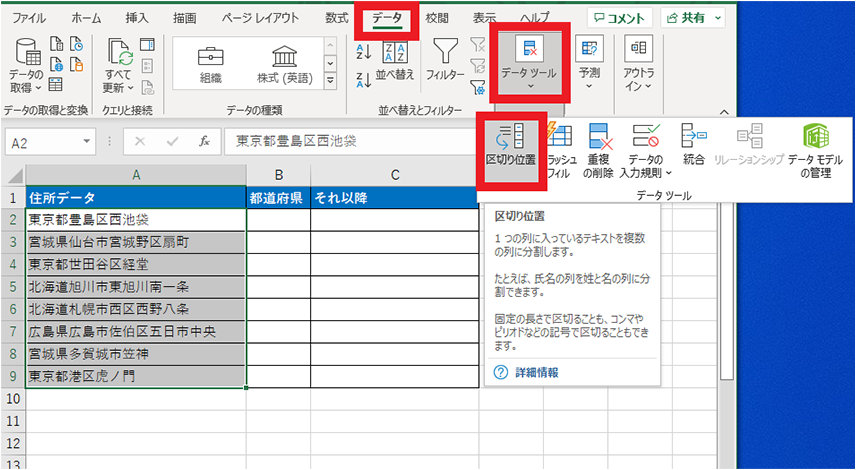Click the cancel X in formula bar
Viewport: 856px width, 470px height.
click(x=140, y=142)
